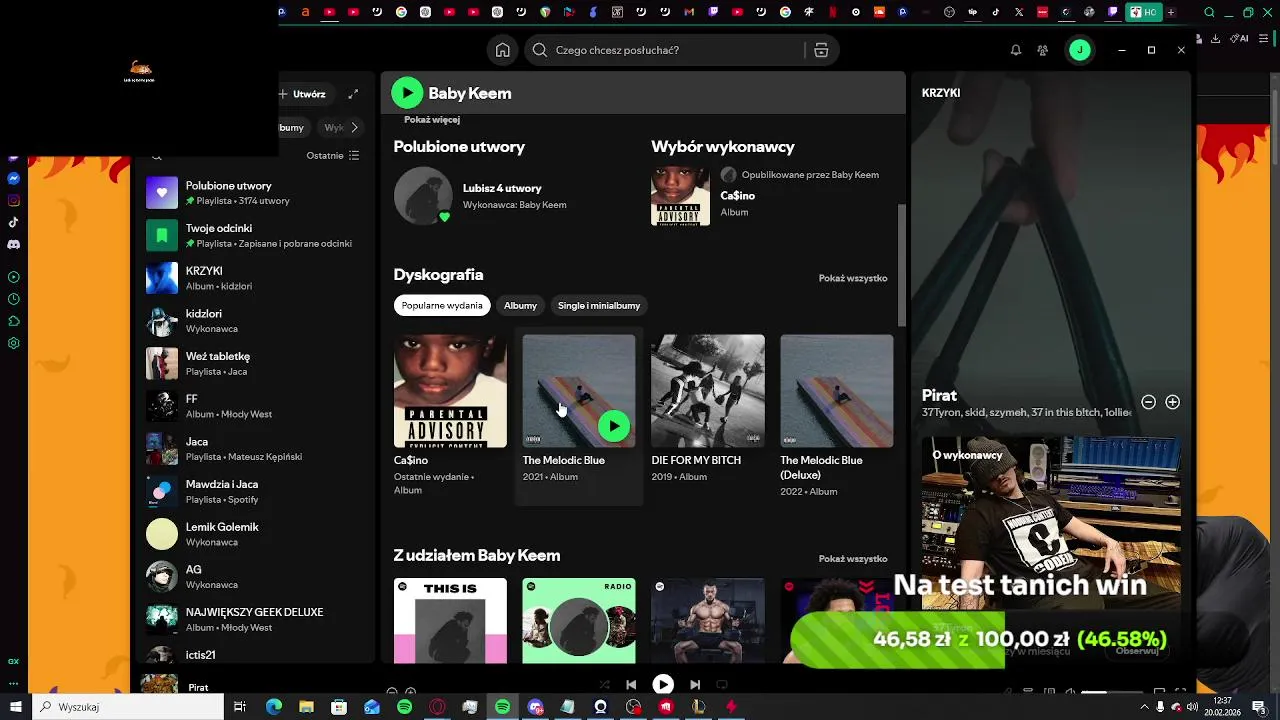Select the 'Wyk' filter chip in library
This screenshot has width=1280, height=720.
[334, 127]
